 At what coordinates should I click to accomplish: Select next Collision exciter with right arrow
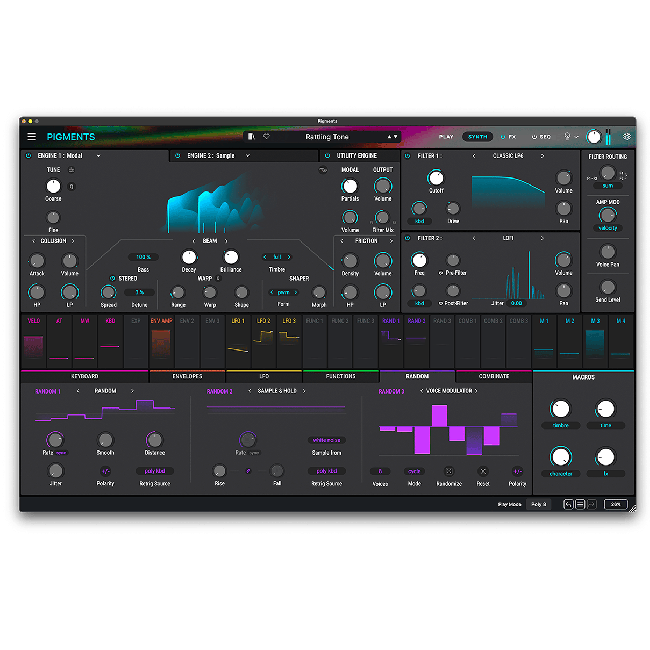click(x=73, y=241)
